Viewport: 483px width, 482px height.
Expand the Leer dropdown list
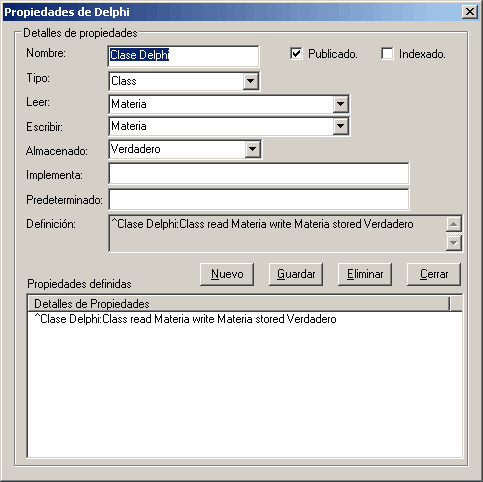click(340, 104)
